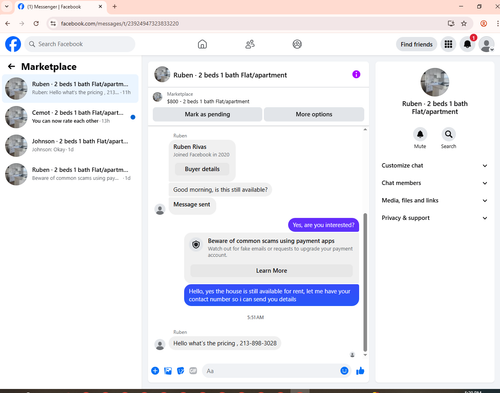500x393 pixels.
Task: Click the 'Message sent' bubble
Action: coord(192,205)
